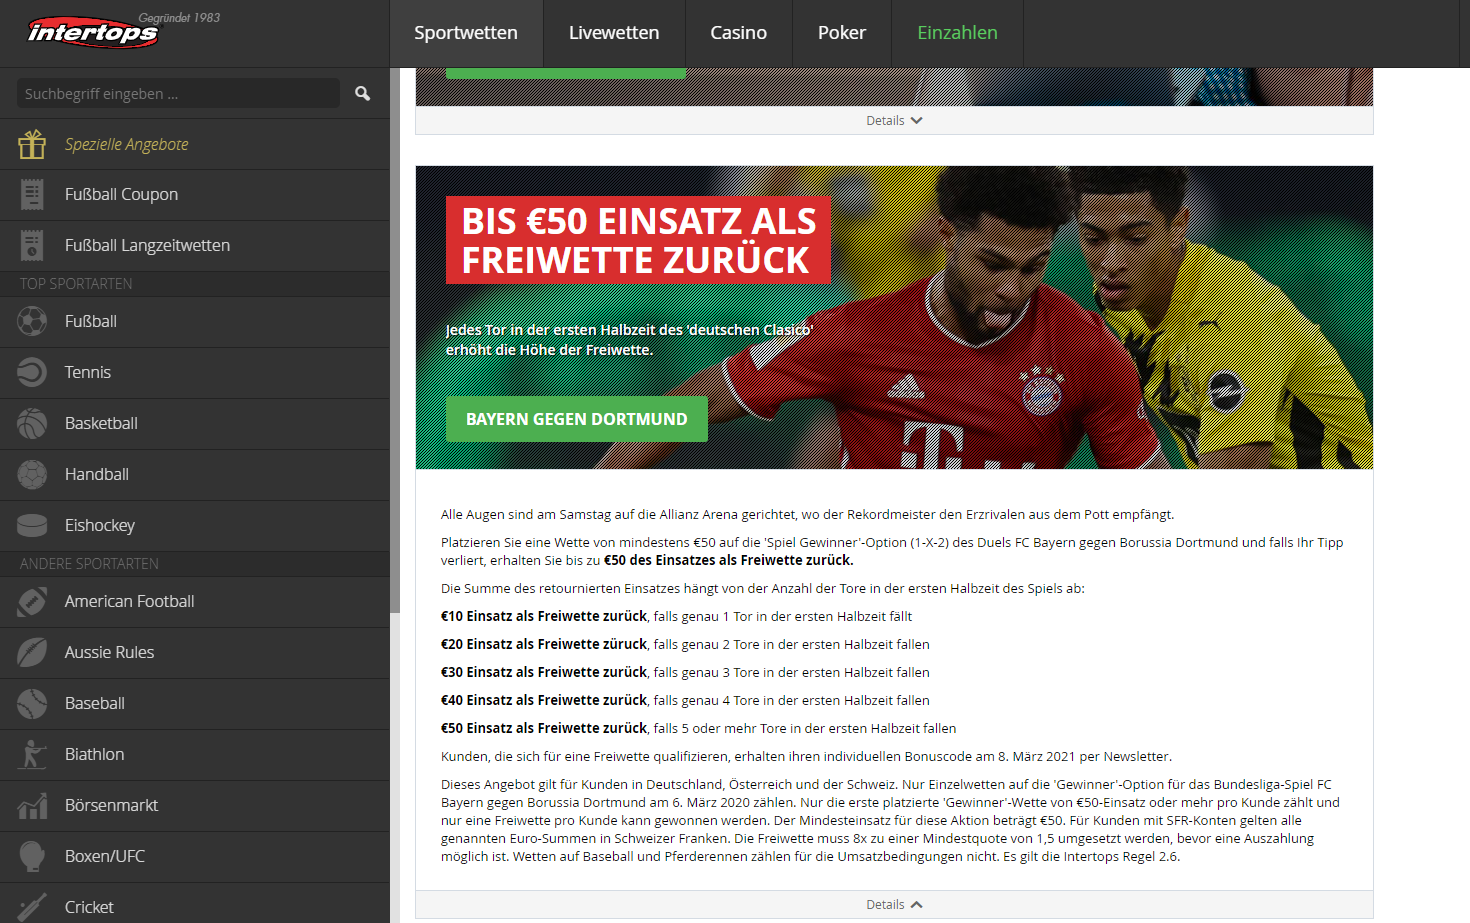Viewport: 1470px width, 923px height.
Task: Expand Details of the upper promotion
Action: click(x=894, y=120)
